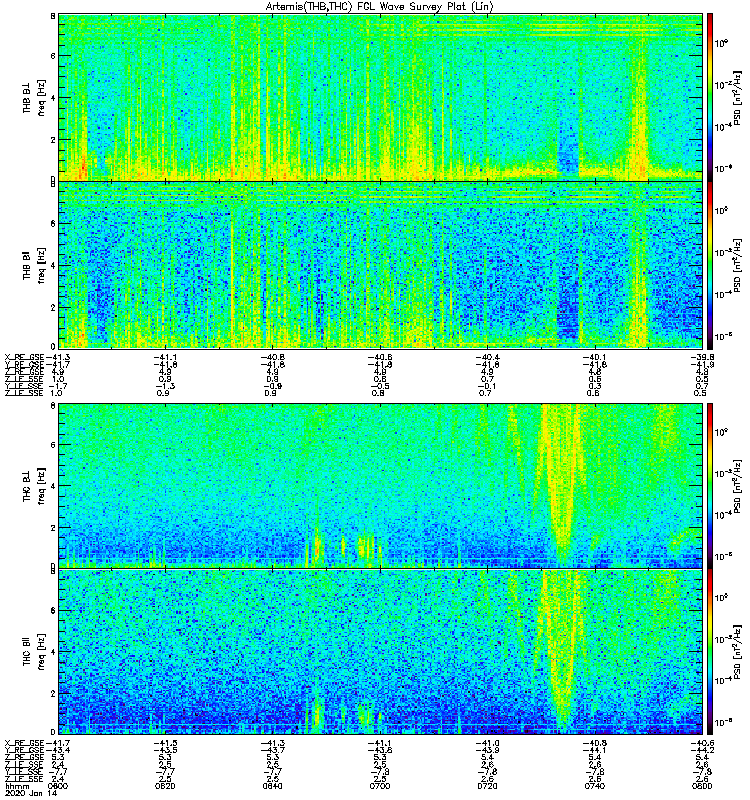This screenshot has height=800, width=750.
Task: Click the THC X_RE_GSE value '-41.5'
Action: pos(165,743)
